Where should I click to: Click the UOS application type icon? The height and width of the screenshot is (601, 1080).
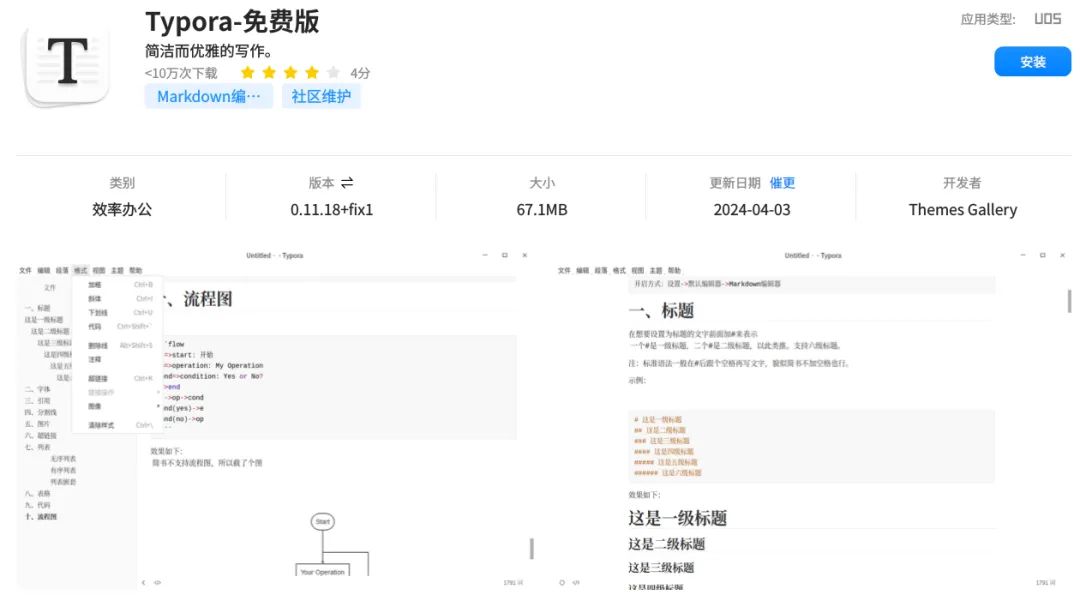[x=1046, y=18]
